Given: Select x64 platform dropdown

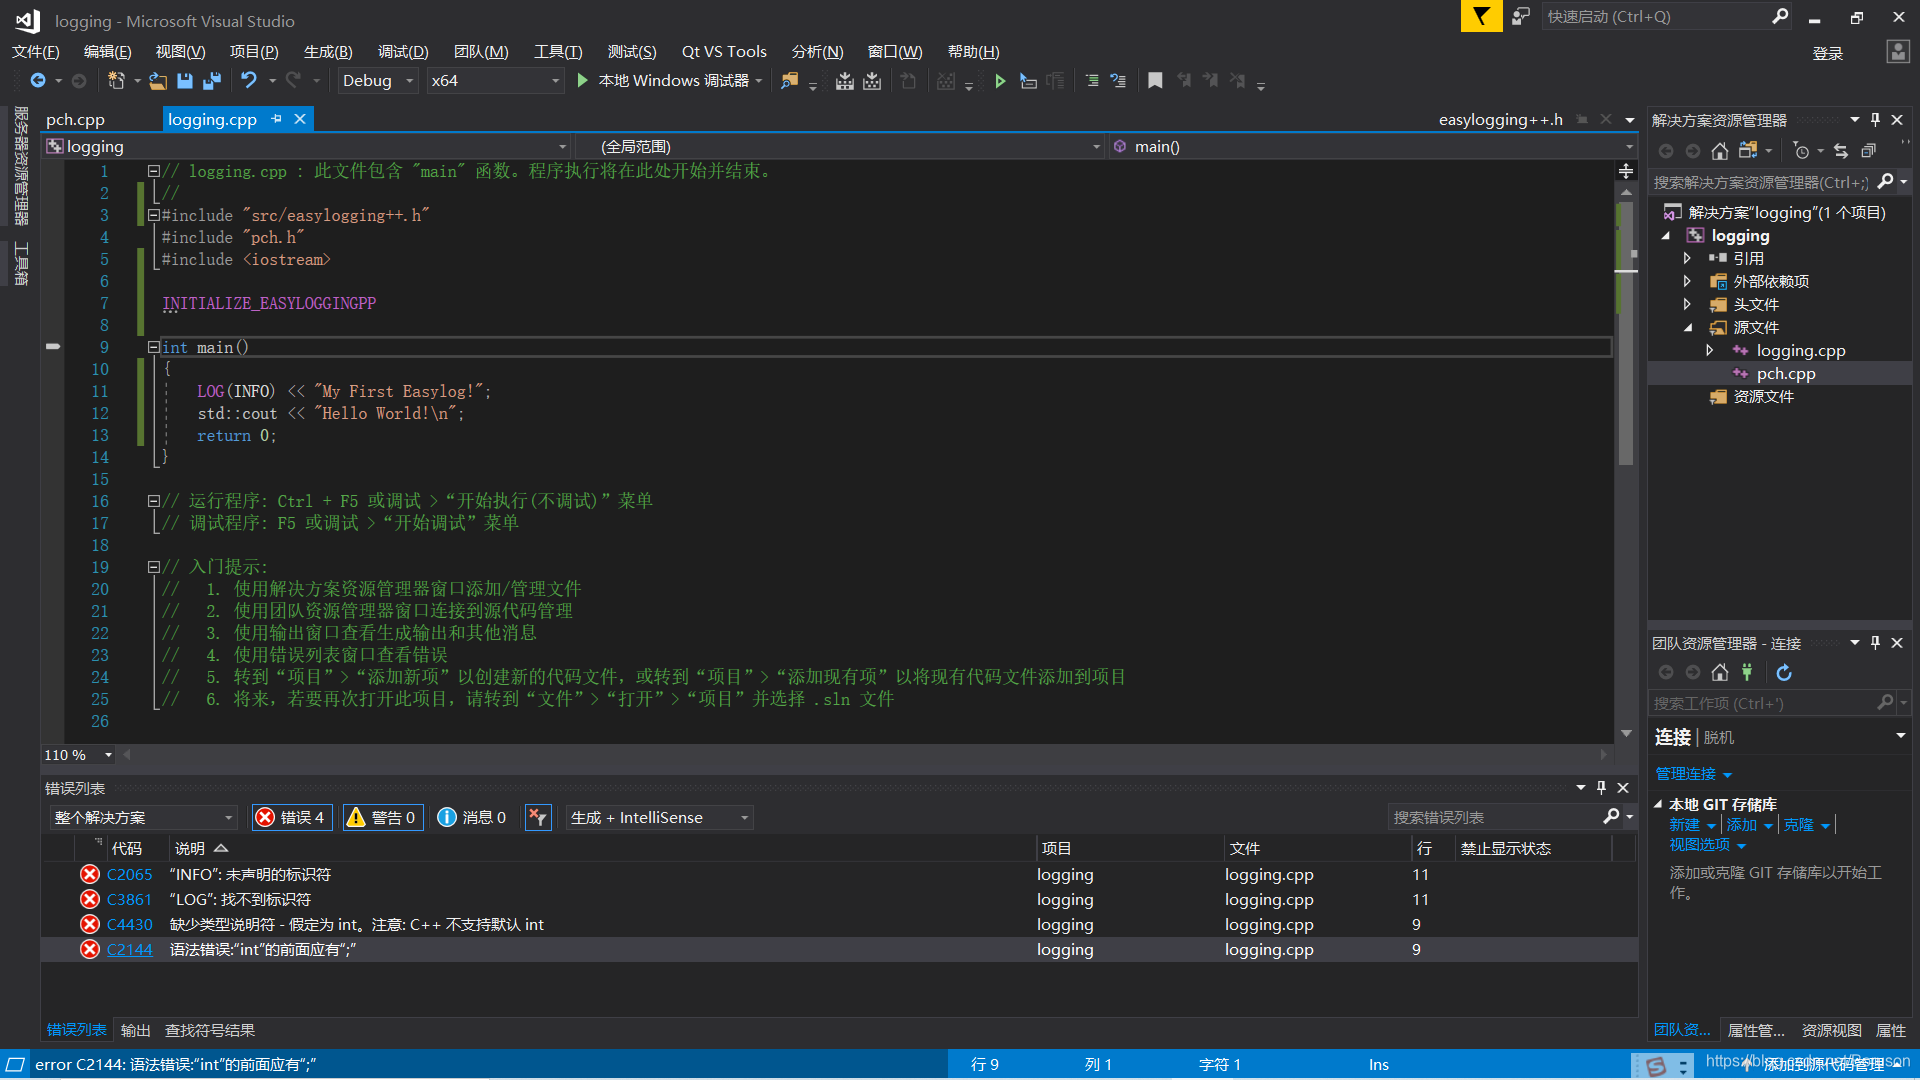Looking at the screenshot, I should pos(491,82).
